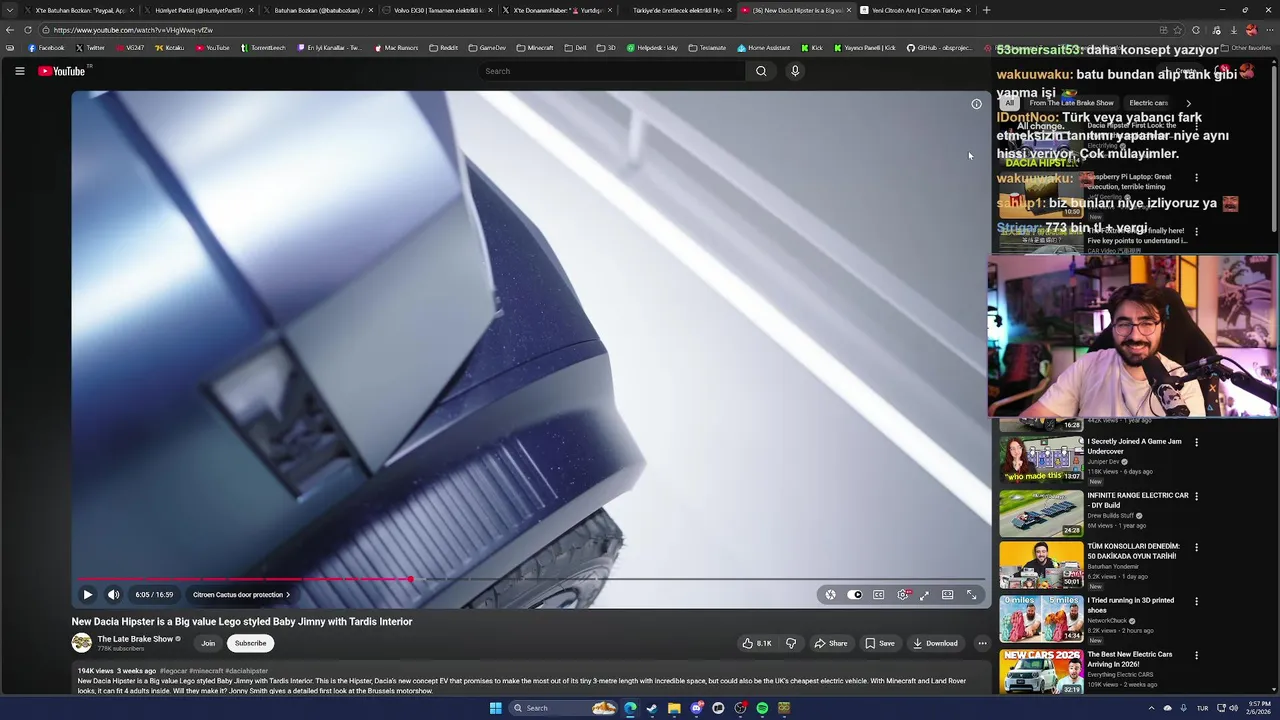Screen dimensions: 1280x720
Task: Open the player settings gear
Action: click(x=903, y=595)
